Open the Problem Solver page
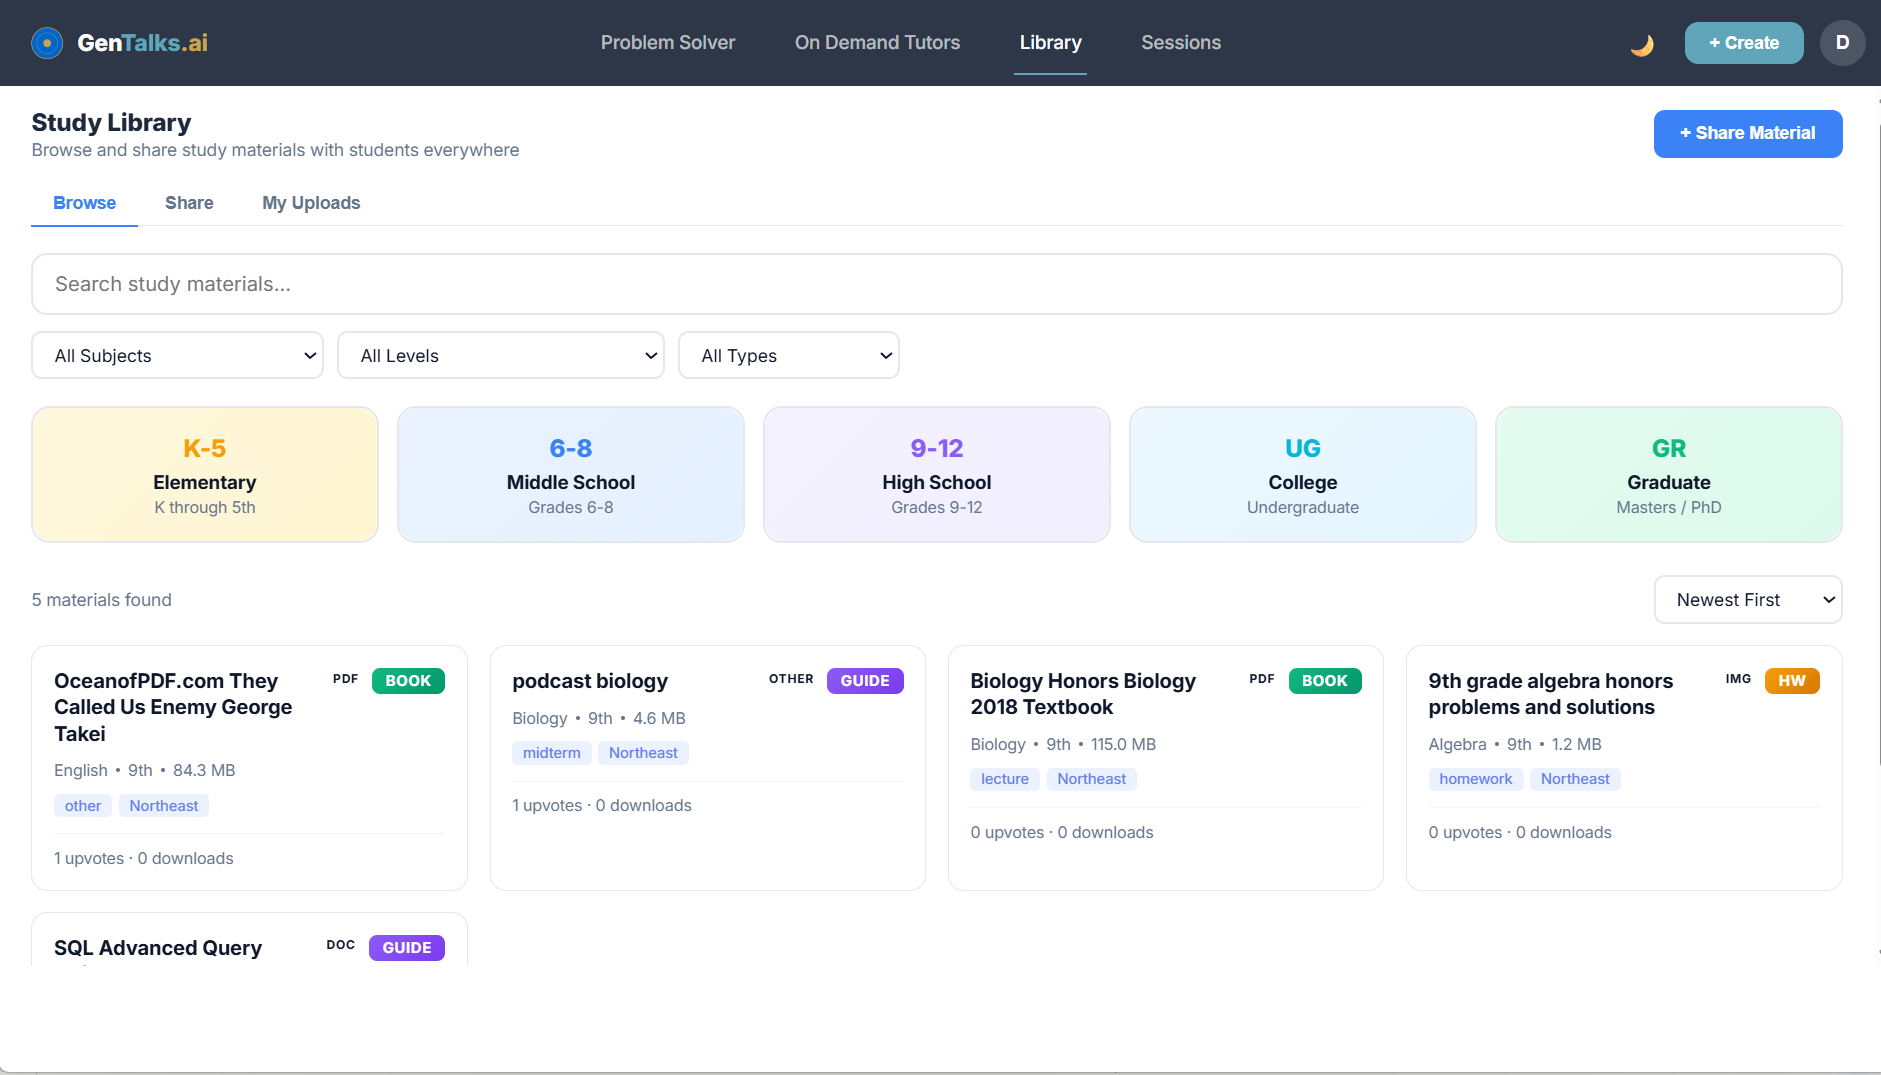This screenshot has width=1881, height=1075. pyautogui.click(x=668, y=43)
